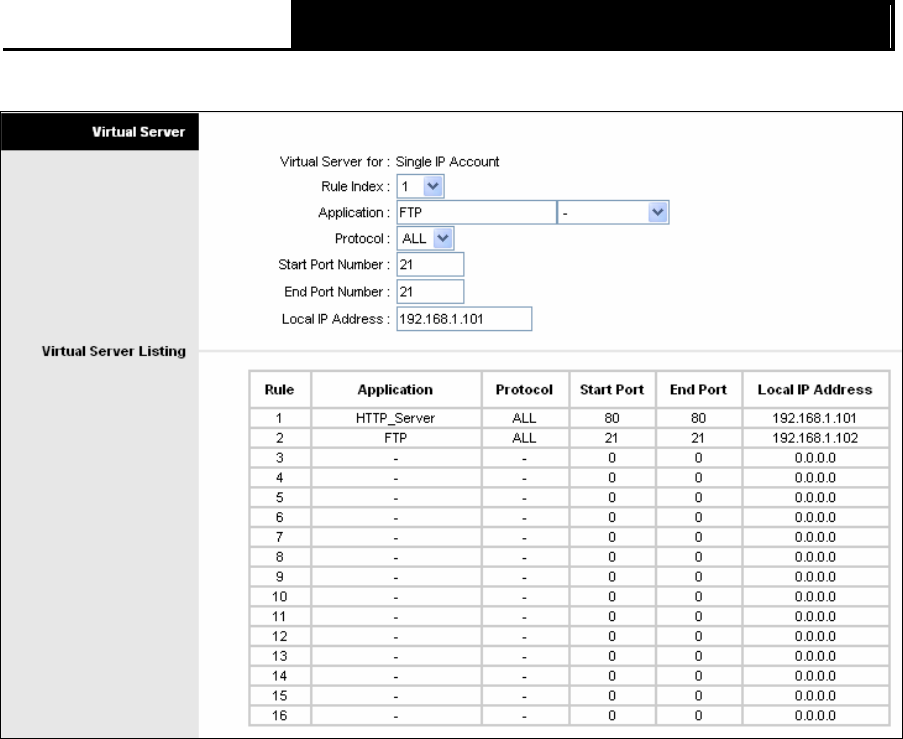
Task: Select rule number 13 in the listing
Action: pyautogui.click(x=279, y=656)
